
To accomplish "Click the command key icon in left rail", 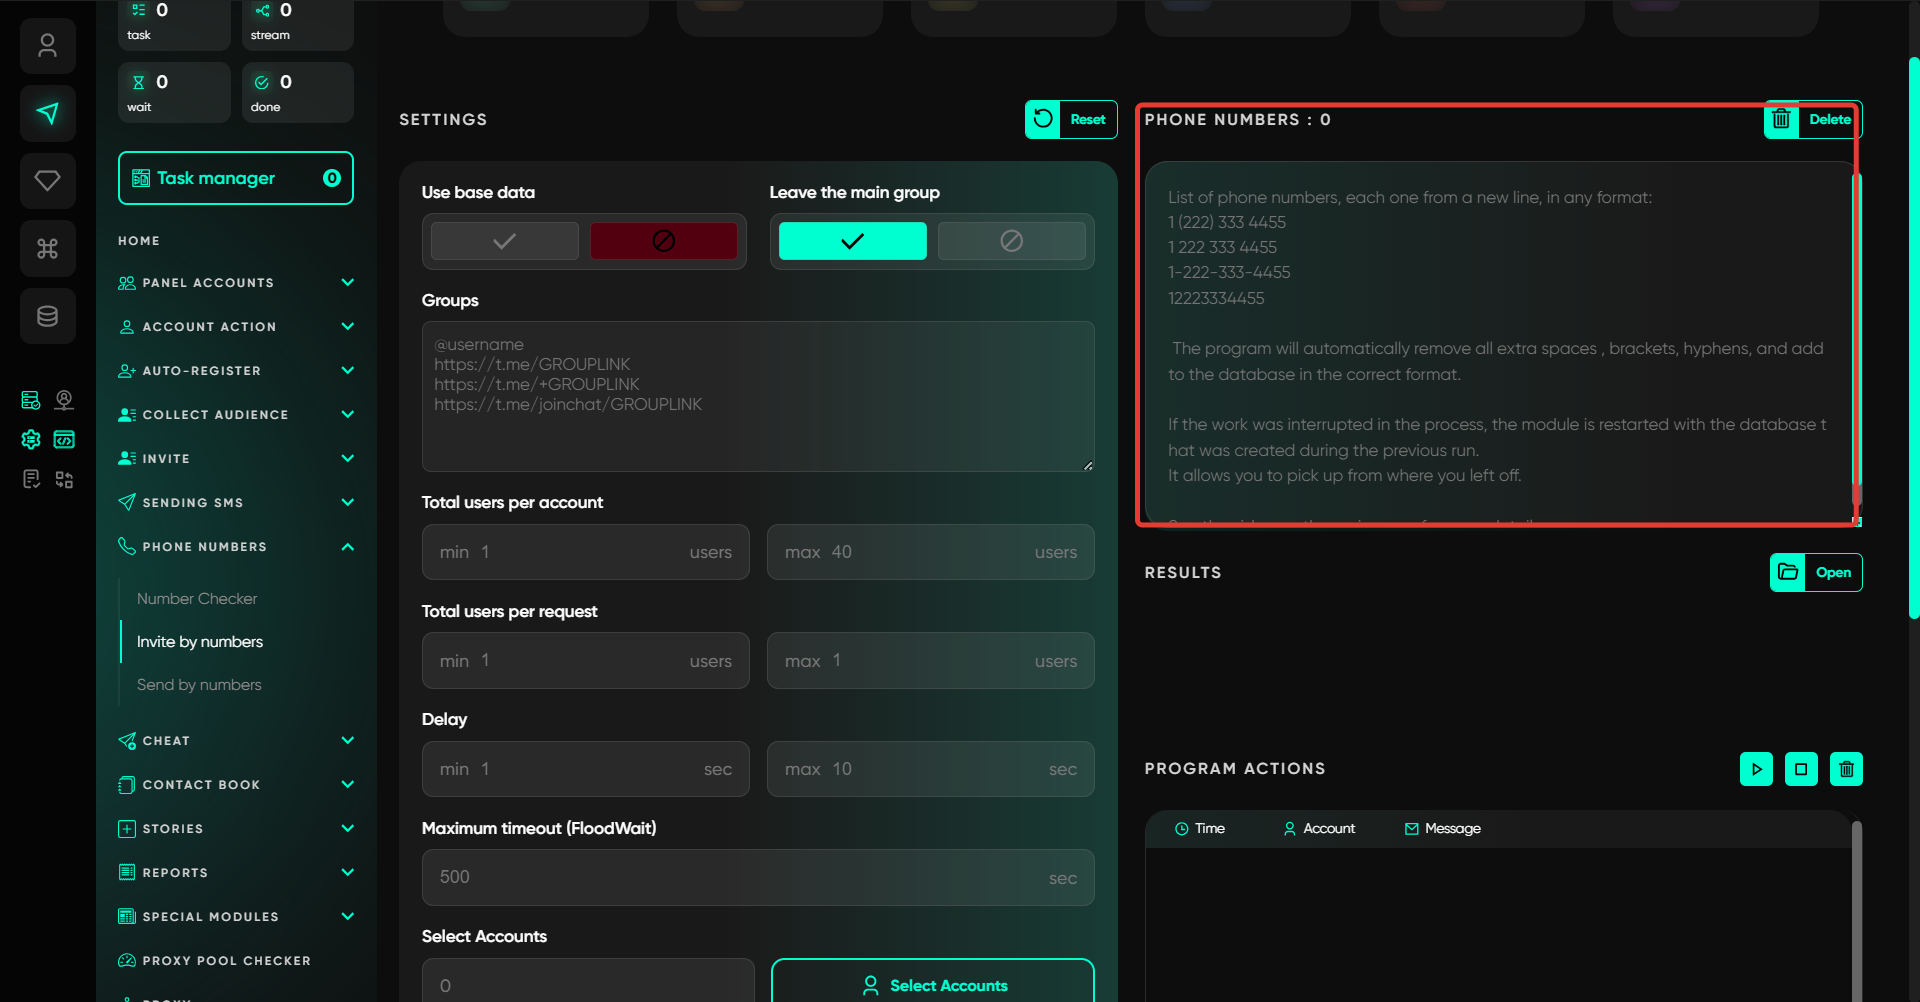I will tap(47, 248).
